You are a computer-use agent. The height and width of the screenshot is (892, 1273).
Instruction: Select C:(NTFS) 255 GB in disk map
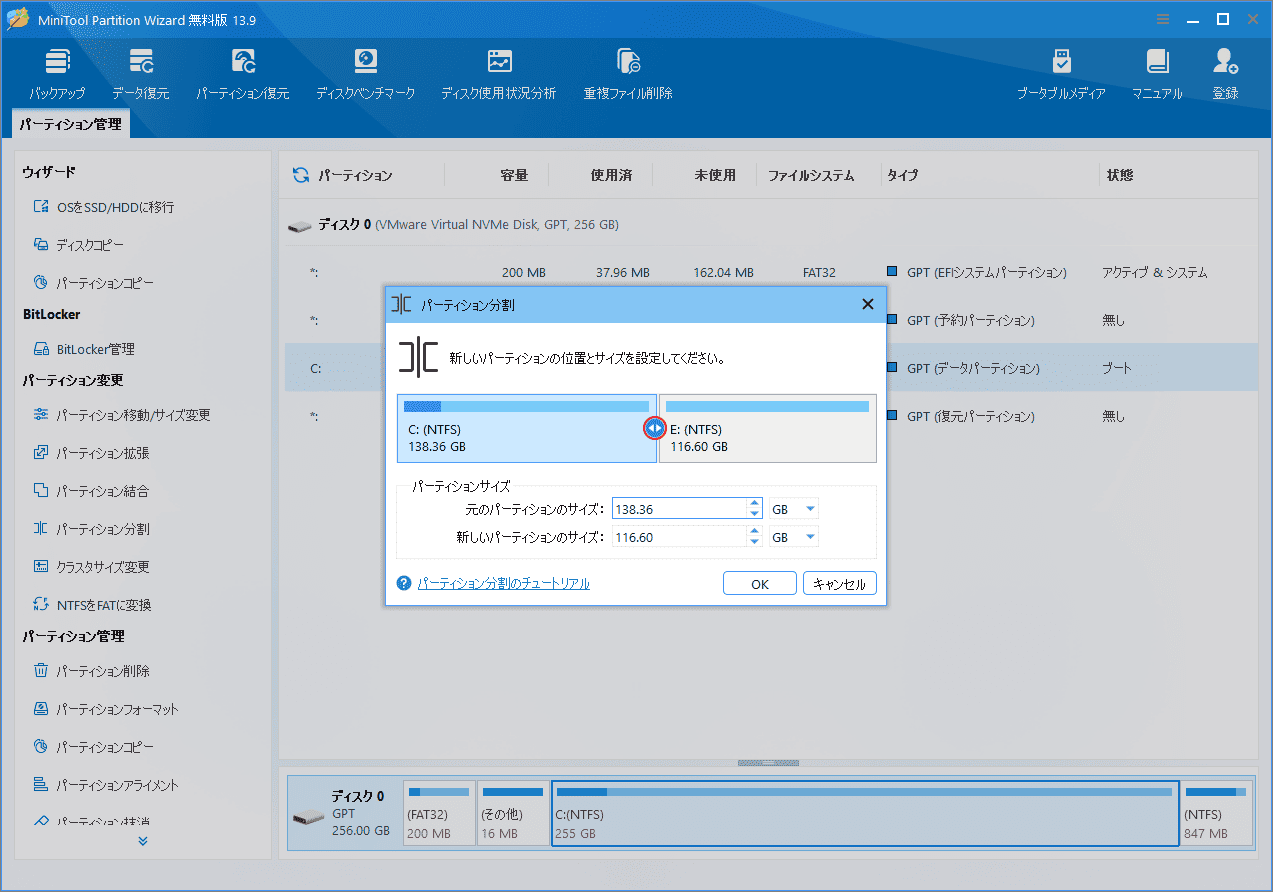(x=865, y=813)
